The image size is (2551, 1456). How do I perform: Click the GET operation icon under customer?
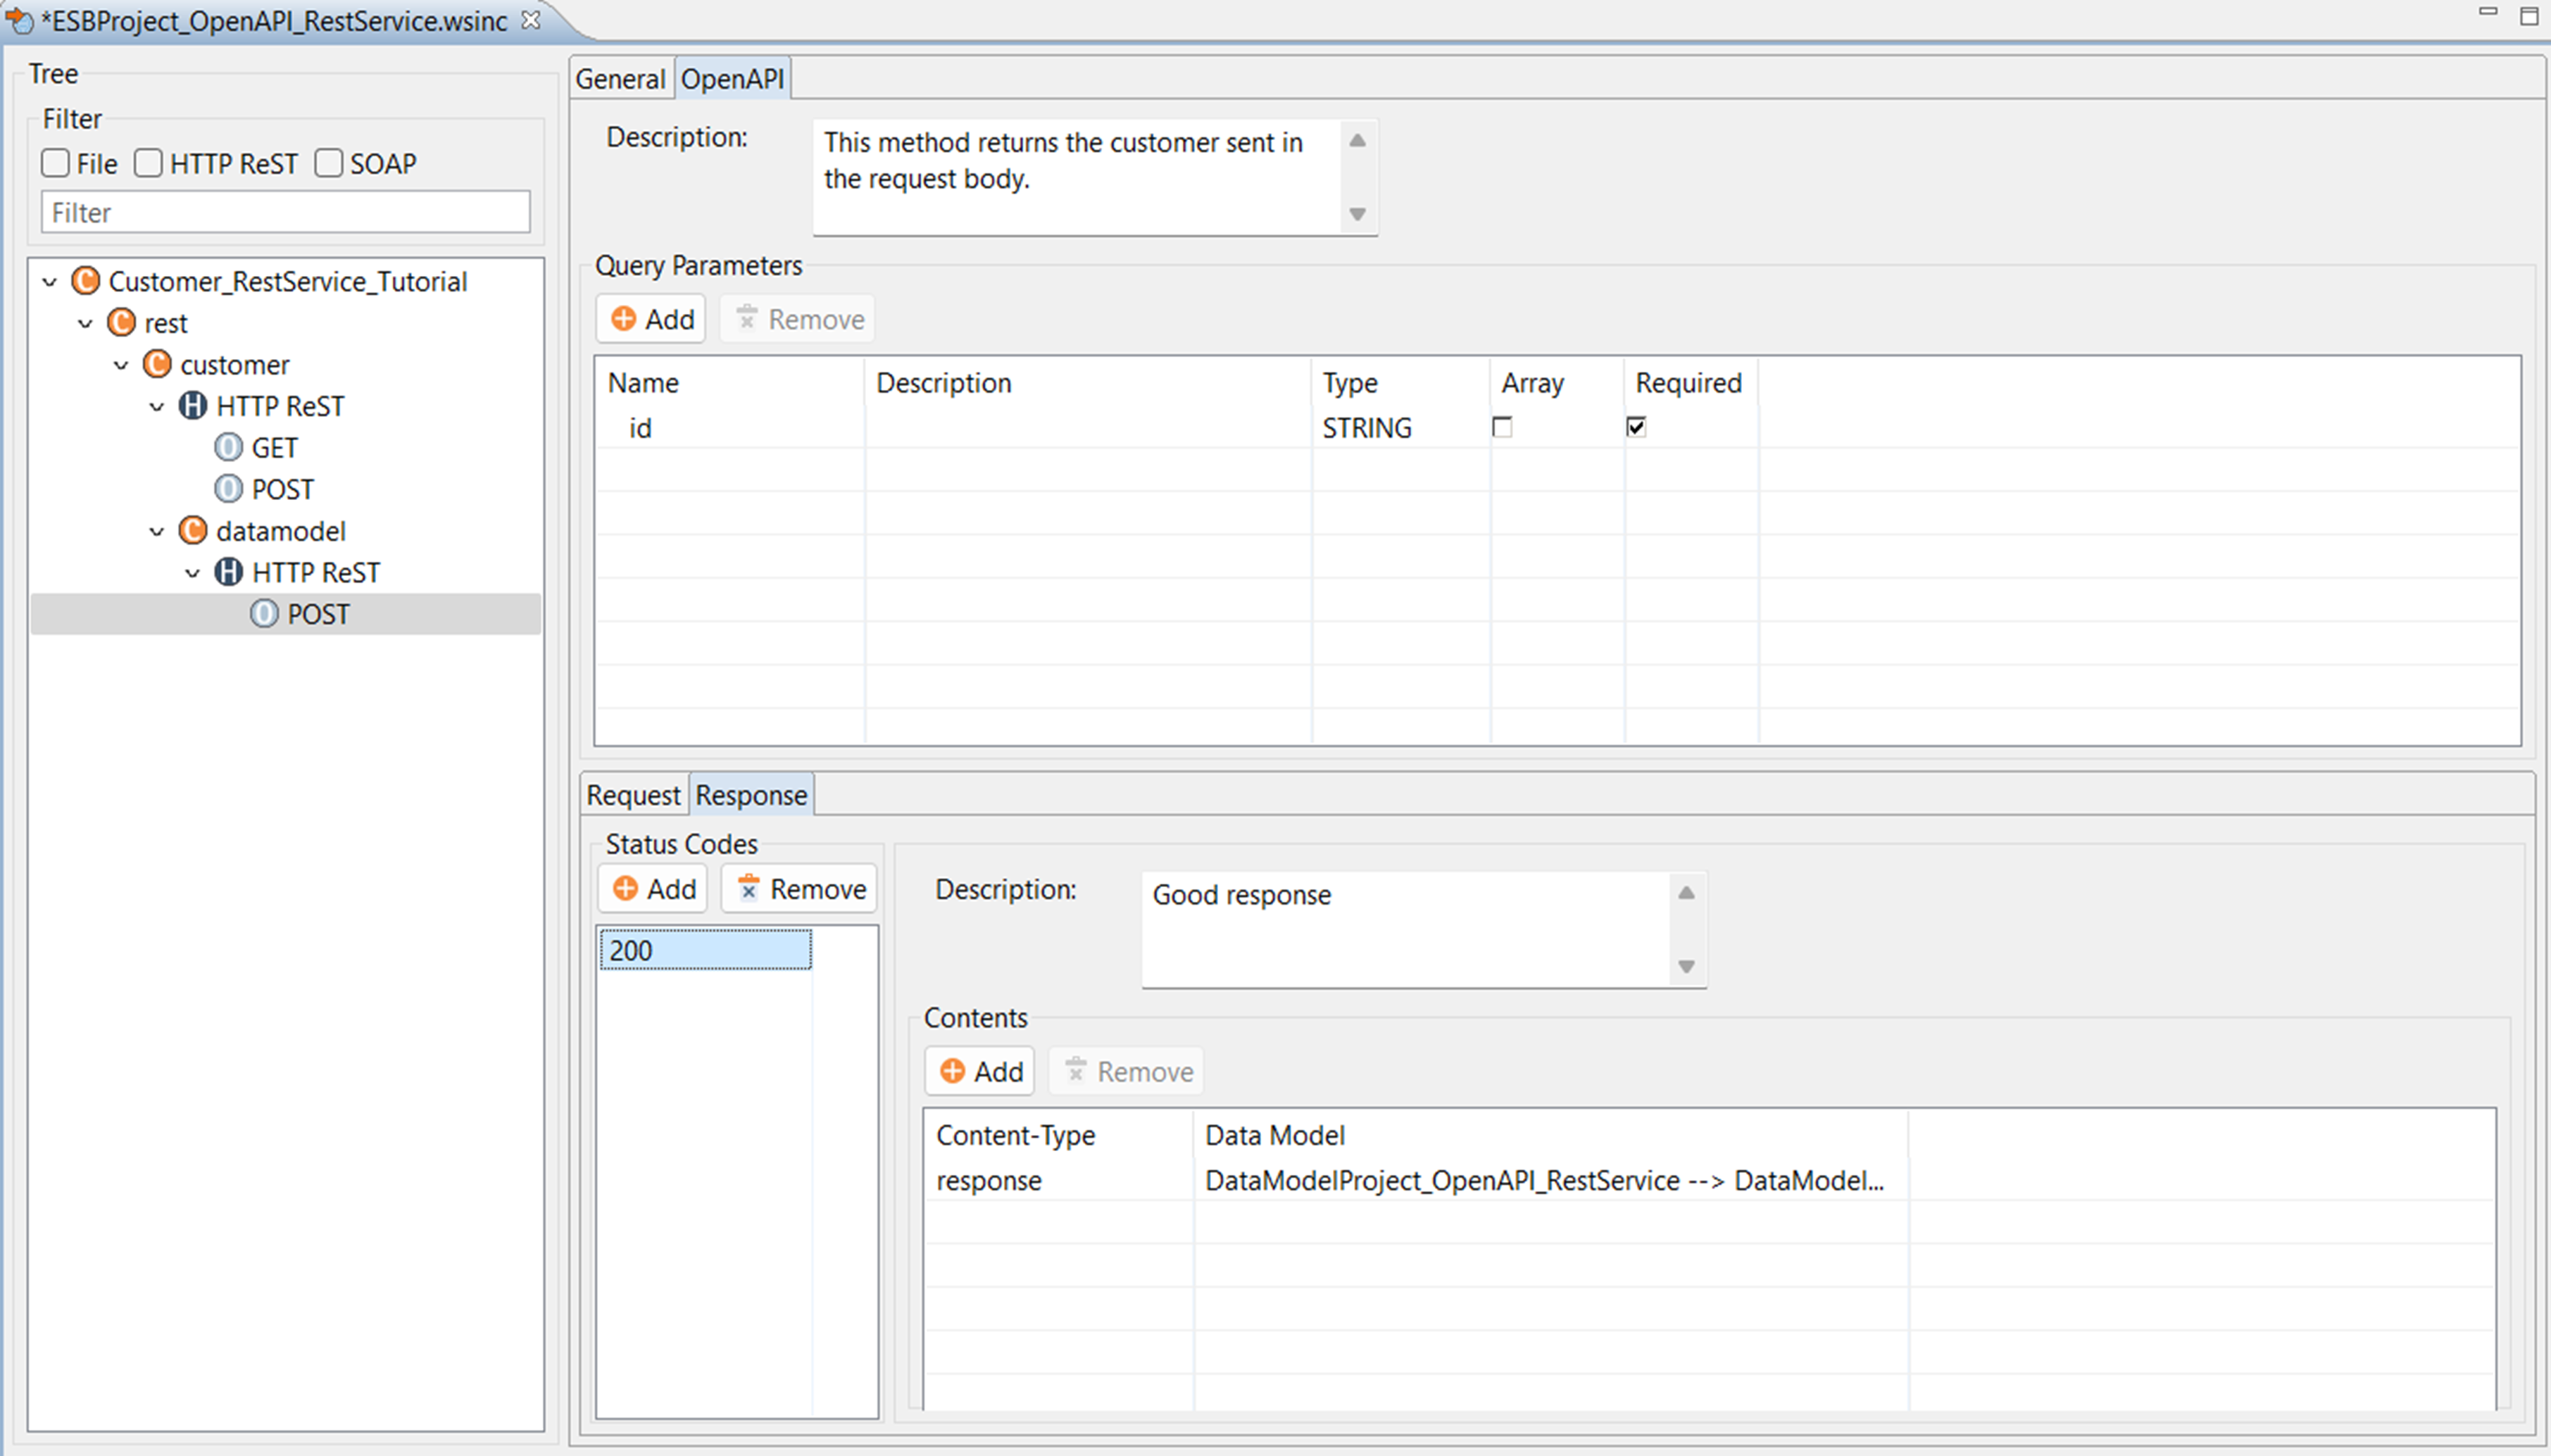(229, 447)
